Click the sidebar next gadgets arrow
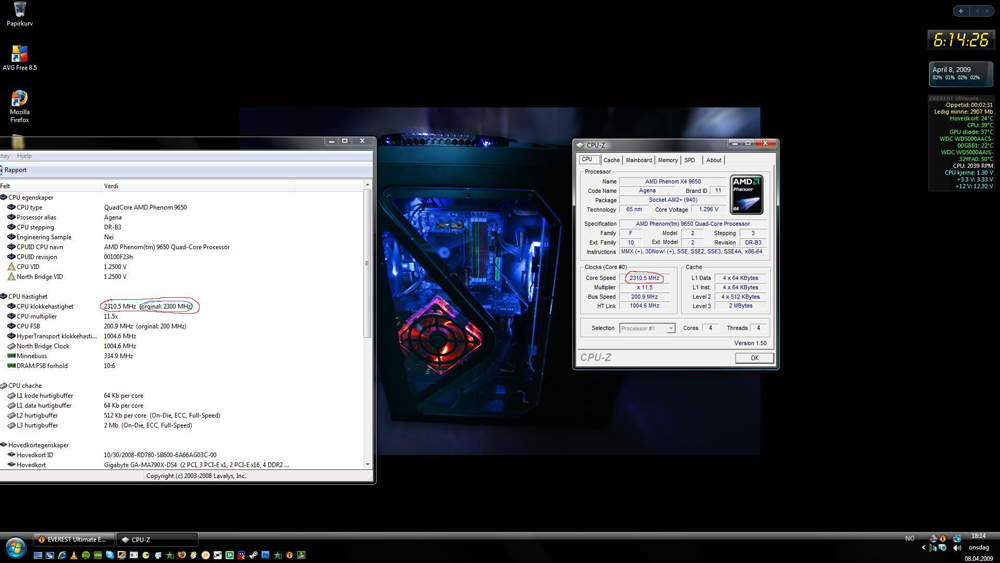The width and height of the screenshot is (1000, 563). tap(987, 10)
